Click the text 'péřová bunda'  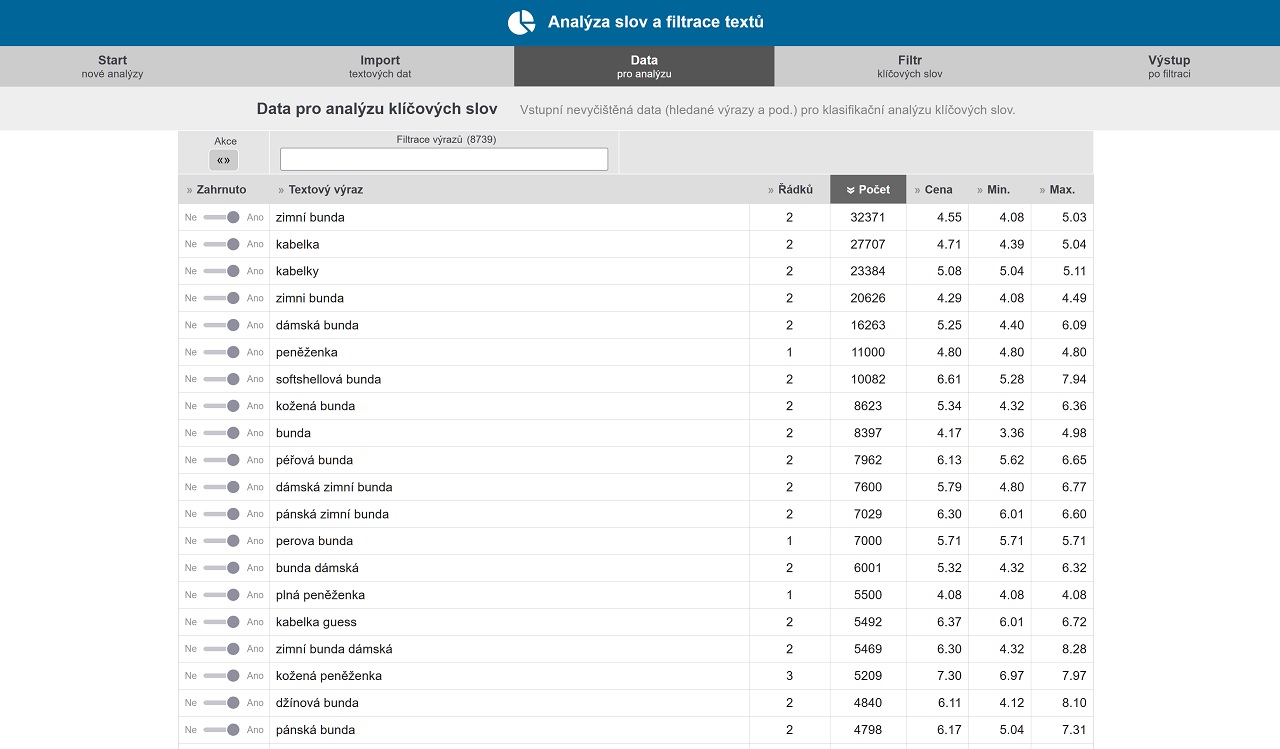(314, 460)
